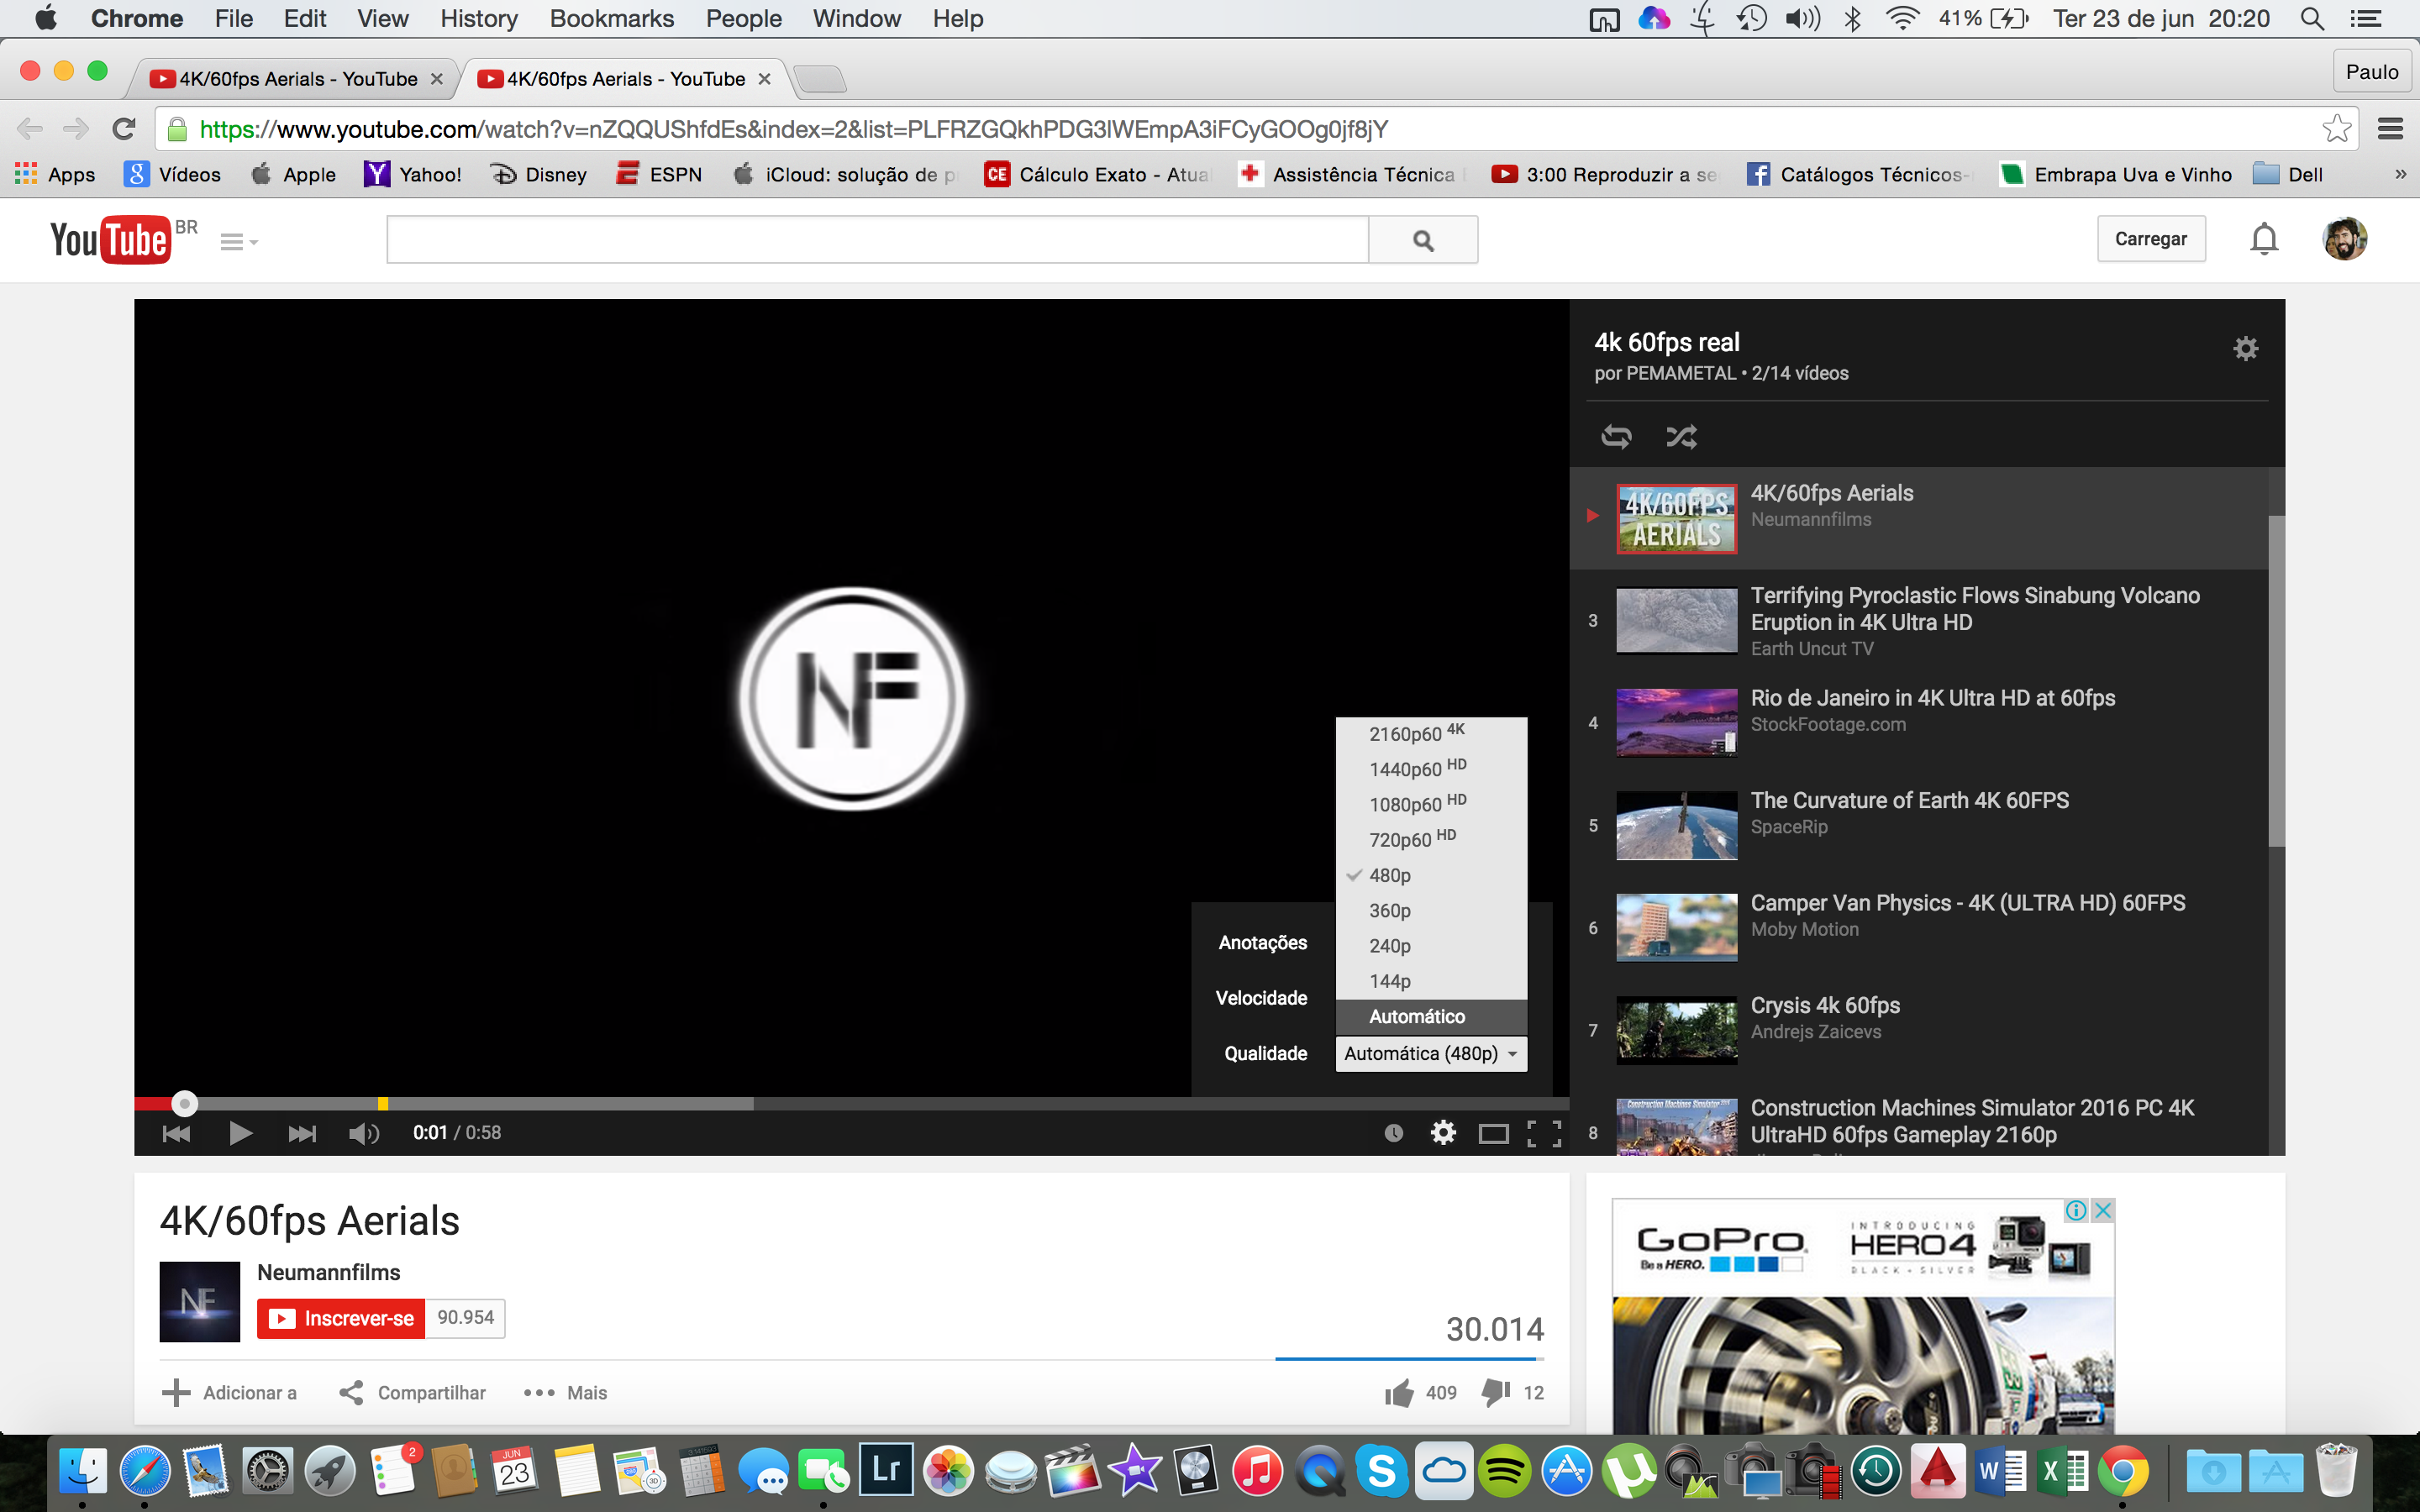Toggle playlist shuffle mode
Viewport: 2420px width, 1512px height.
(x=1681, y=436)
